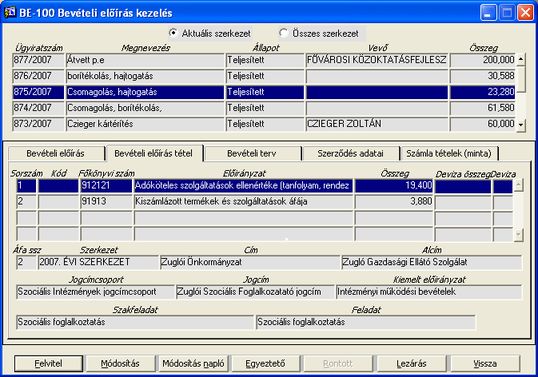Click the Cím field 'Zuglói Önkormányzat'
Image resolution: width=538 pixels, height=377 pixels.
click(250, 262)
